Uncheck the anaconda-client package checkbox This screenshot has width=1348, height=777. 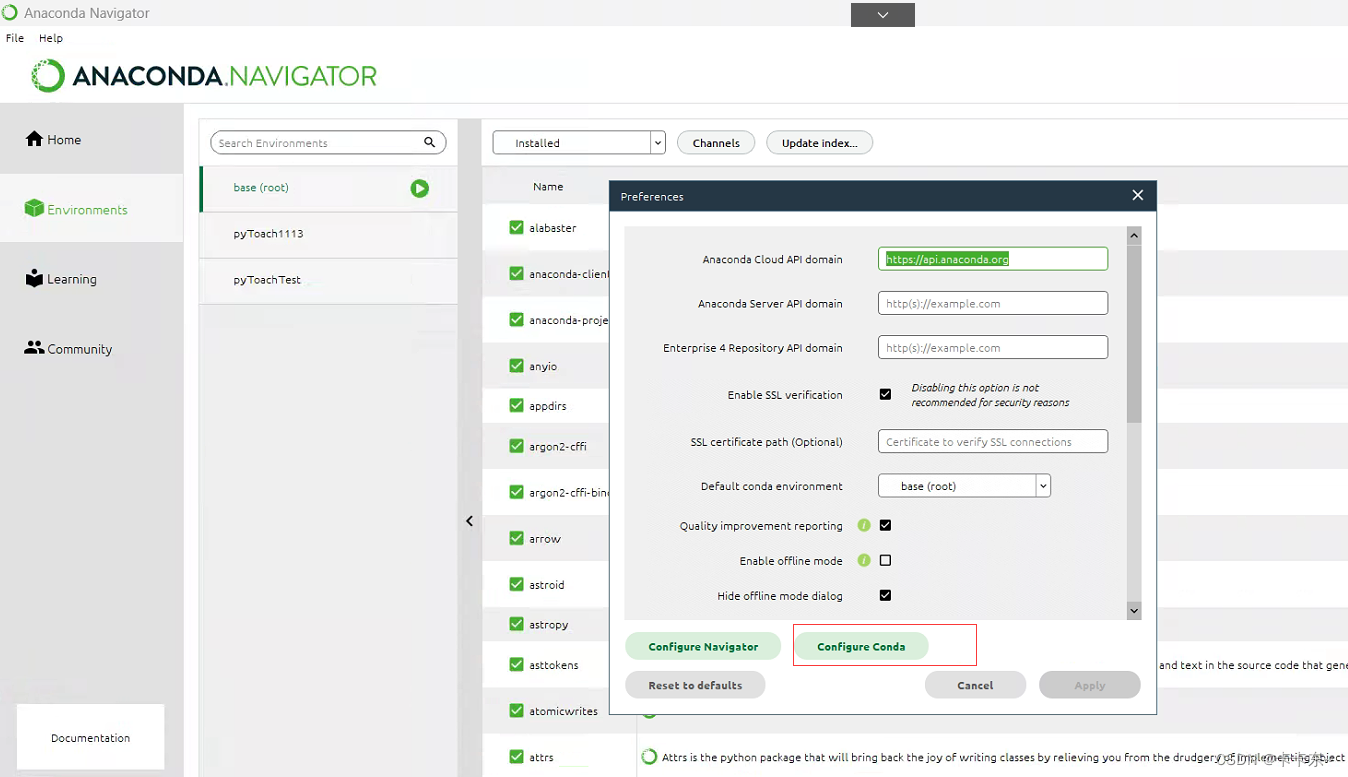[516, 273]
